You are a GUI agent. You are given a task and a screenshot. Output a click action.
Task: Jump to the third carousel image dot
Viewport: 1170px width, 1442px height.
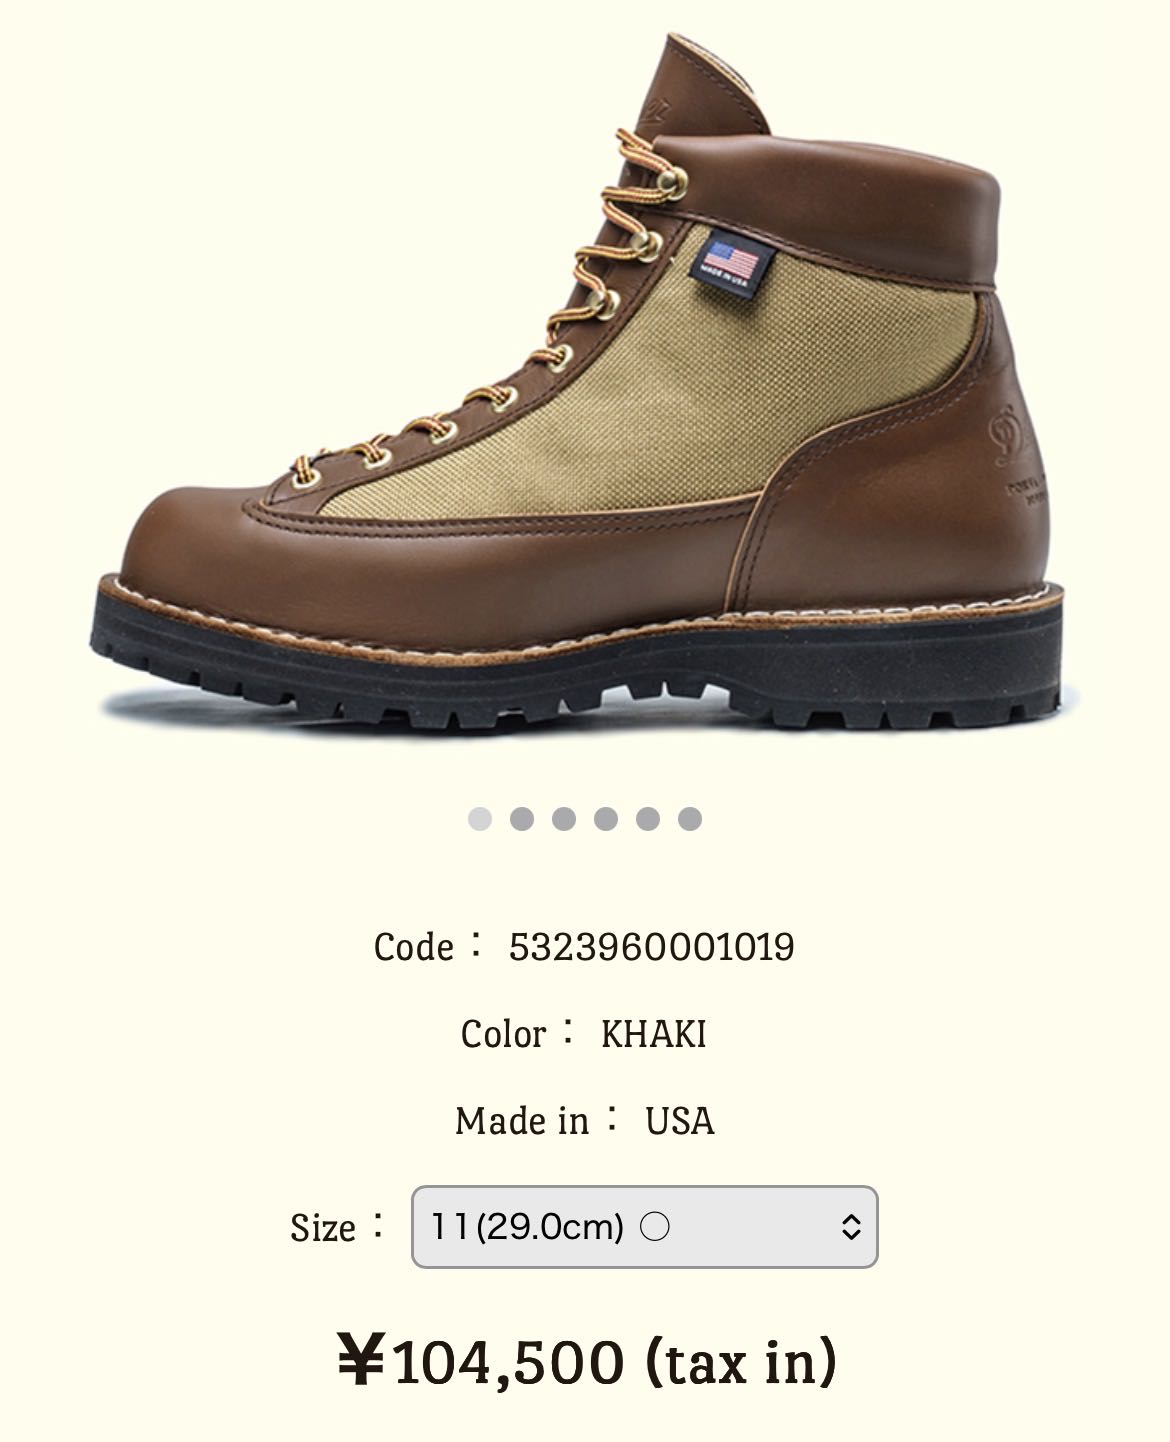pyautogui.click(x=564, y=819)
